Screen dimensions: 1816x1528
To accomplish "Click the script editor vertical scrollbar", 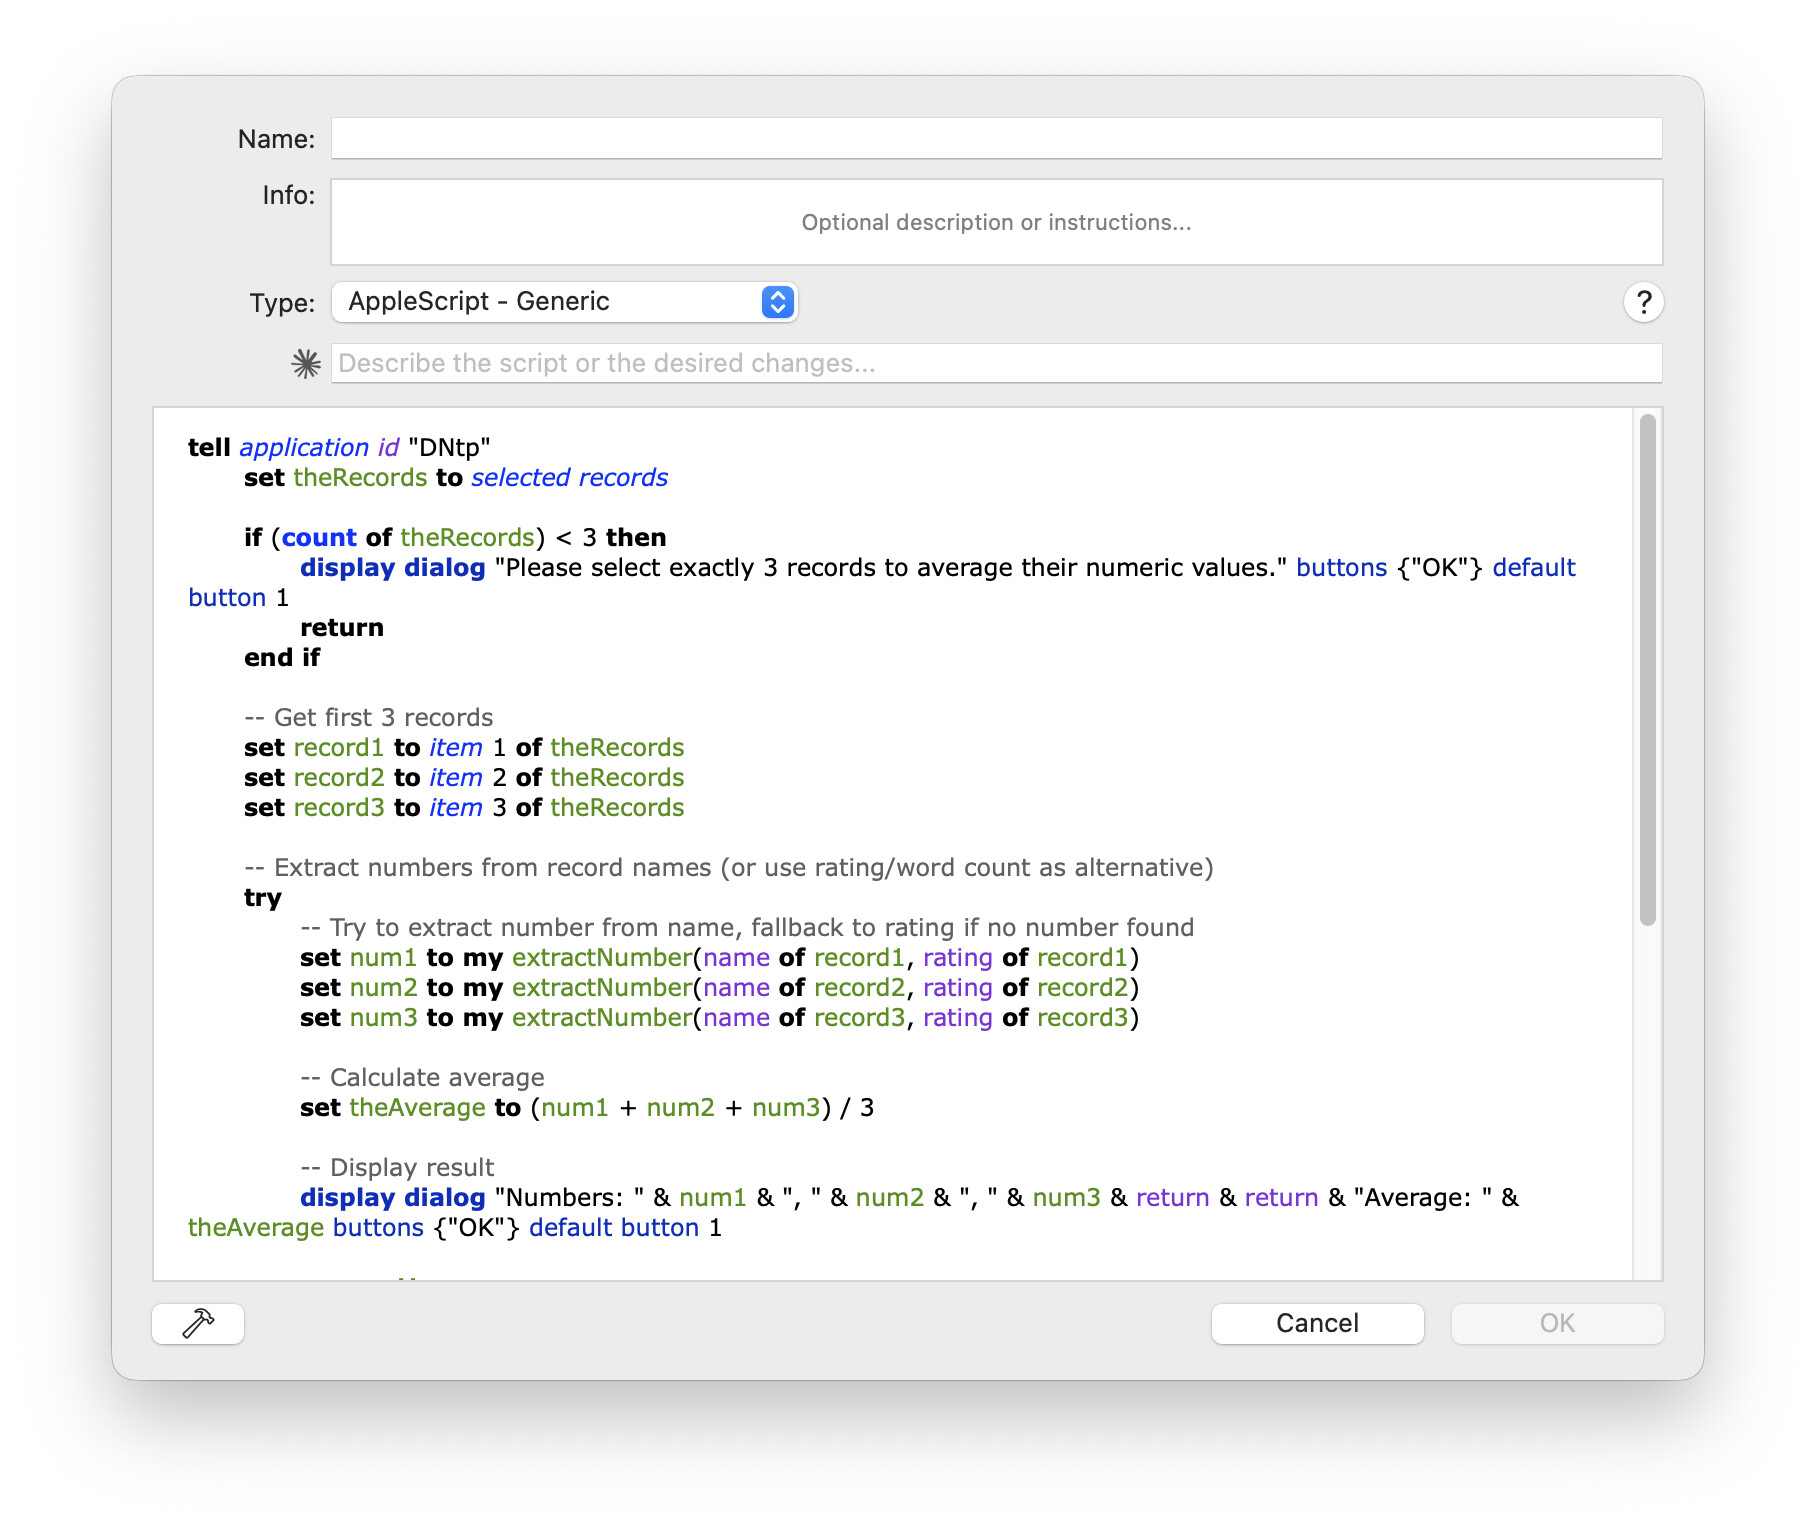I will point(1647,670).
